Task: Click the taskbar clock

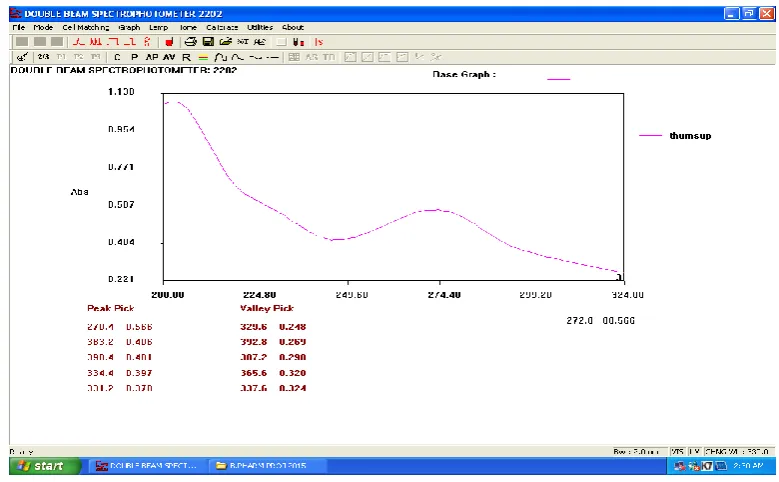Action: click(748, 466)
